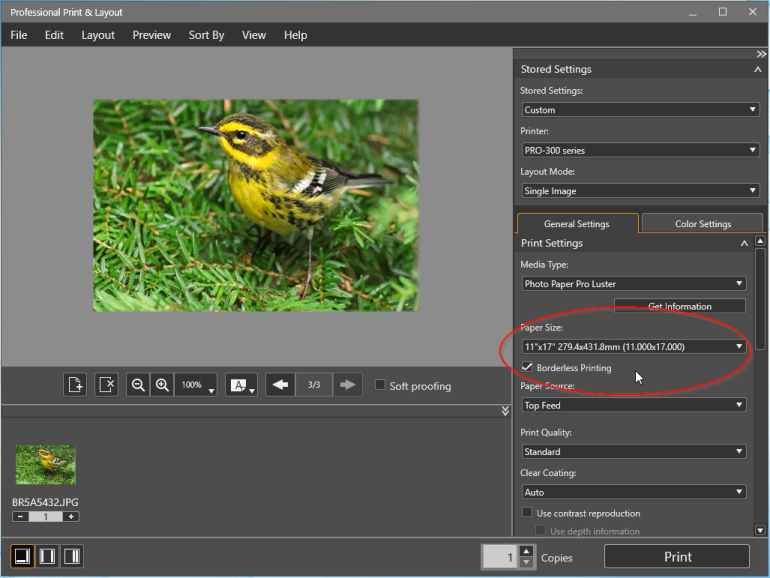Zoom out with the magnifier minus icon

(x=138, y=385)
